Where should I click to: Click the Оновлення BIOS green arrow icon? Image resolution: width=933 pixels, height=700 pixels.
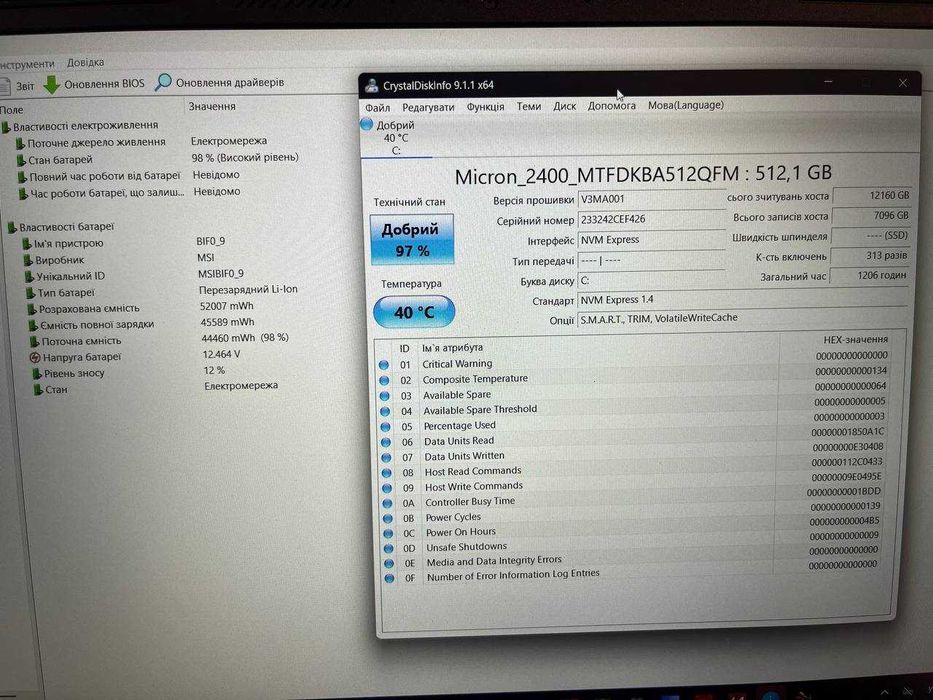(x=52, y=85)
